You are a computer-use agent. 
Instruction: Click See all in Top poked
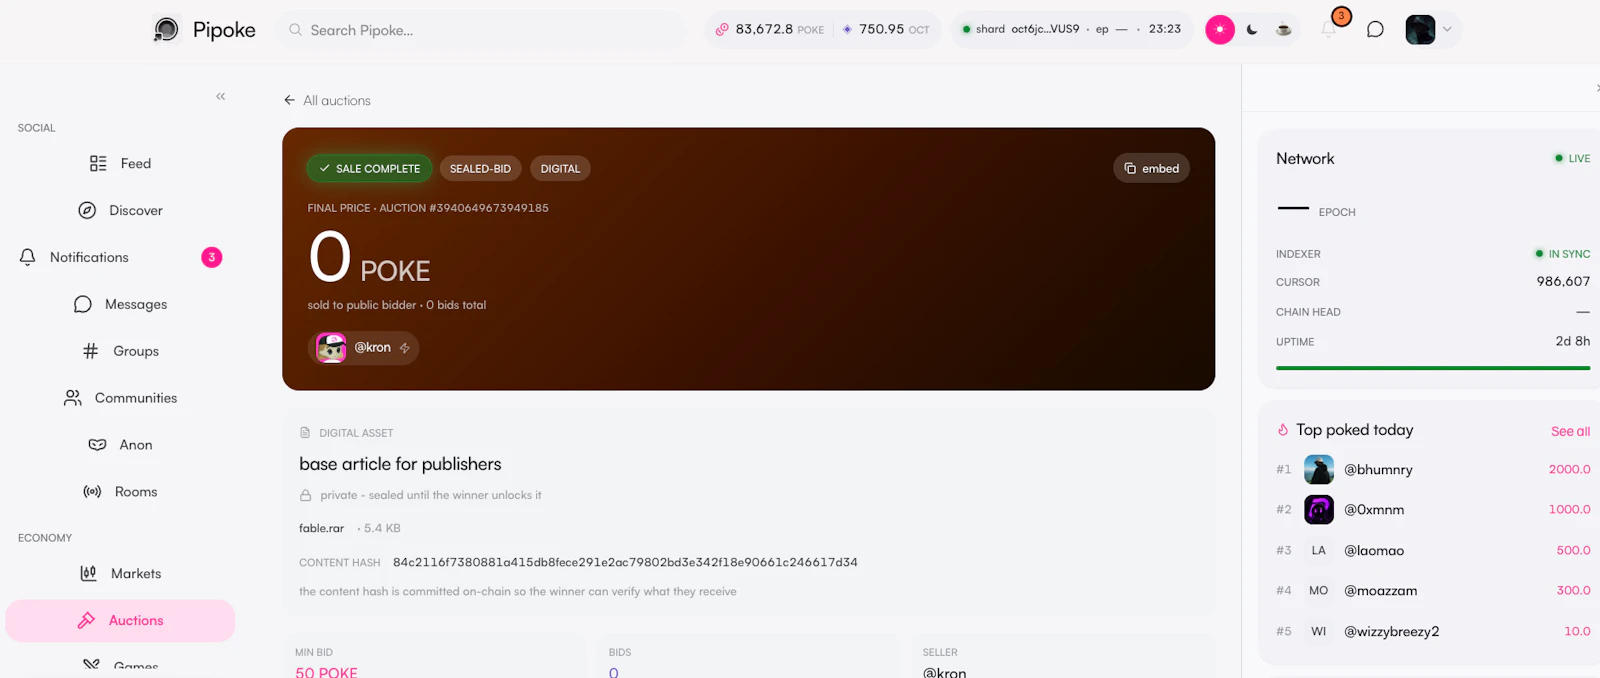(1570, 431)
